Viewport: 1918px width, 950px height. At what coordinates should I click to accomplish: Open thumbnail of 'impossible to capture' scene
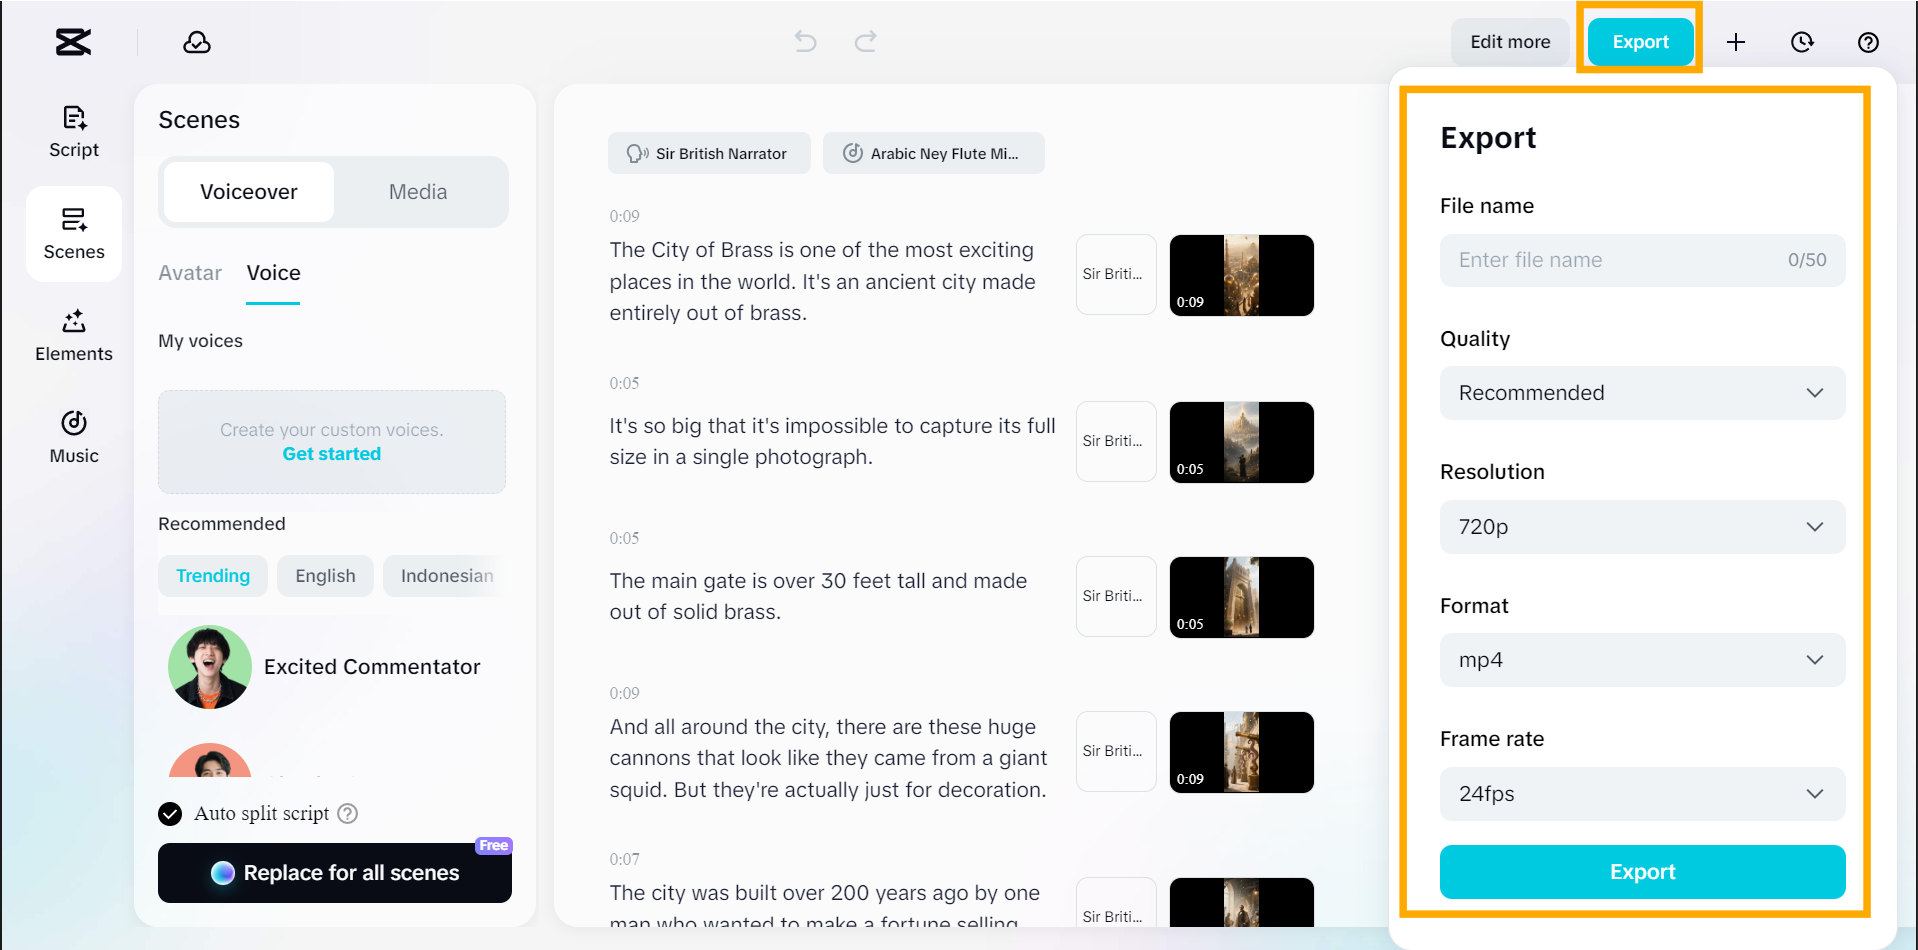click(x=1242, y=442)
